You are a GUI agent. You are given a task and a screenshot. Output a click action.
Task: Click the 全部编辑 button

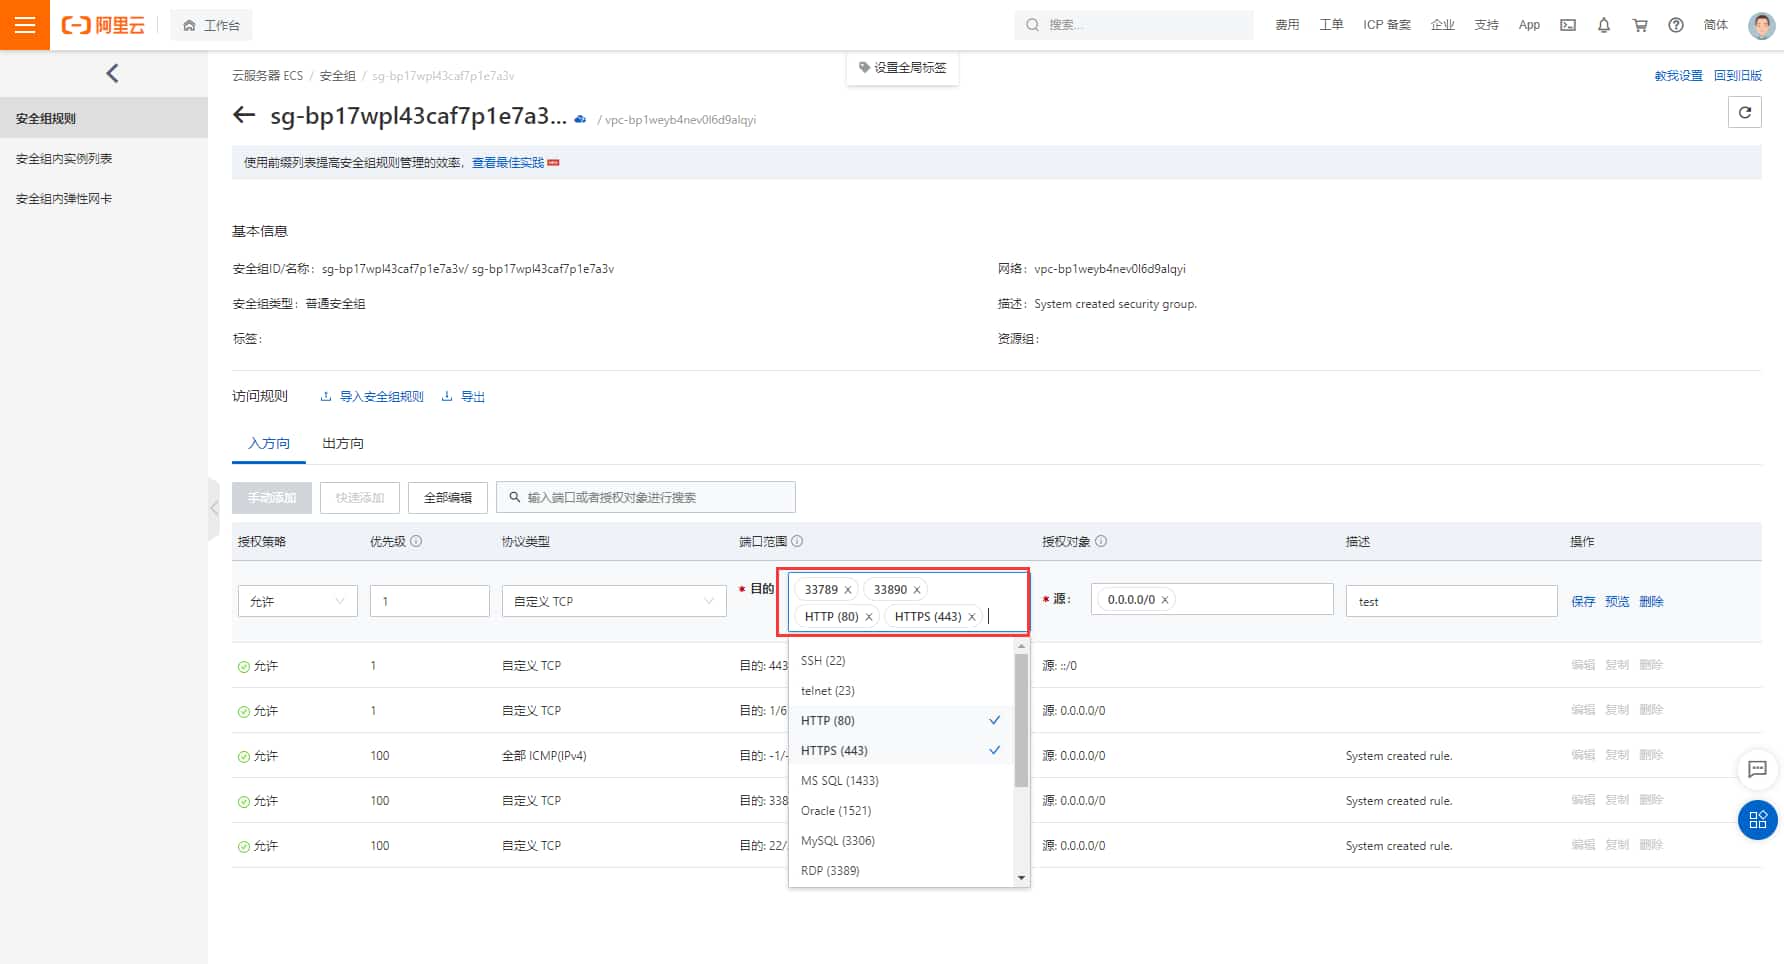tap(447, 497)
